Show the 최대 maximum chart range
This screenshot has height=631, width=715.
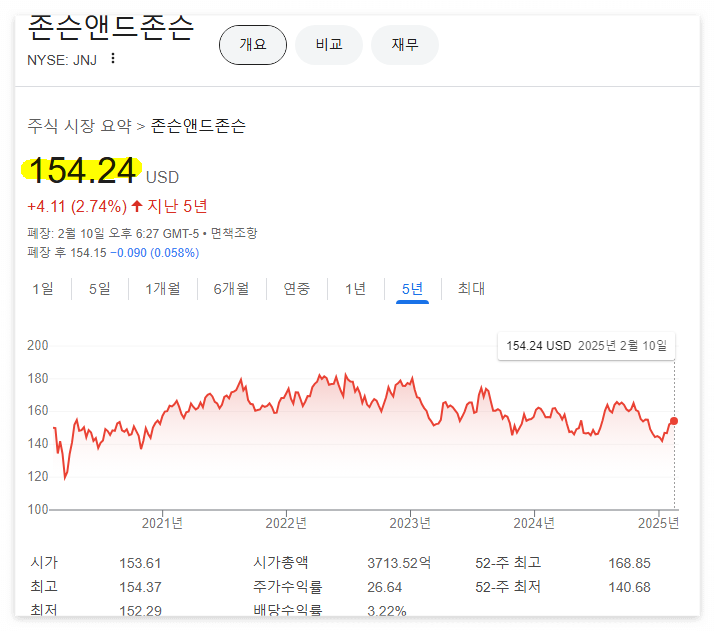(471, 289)
